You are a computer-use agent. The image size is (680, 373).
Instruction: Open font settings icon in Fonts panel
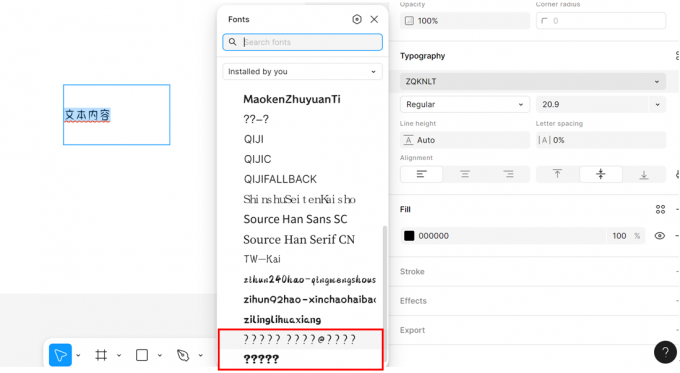(356, 19)
